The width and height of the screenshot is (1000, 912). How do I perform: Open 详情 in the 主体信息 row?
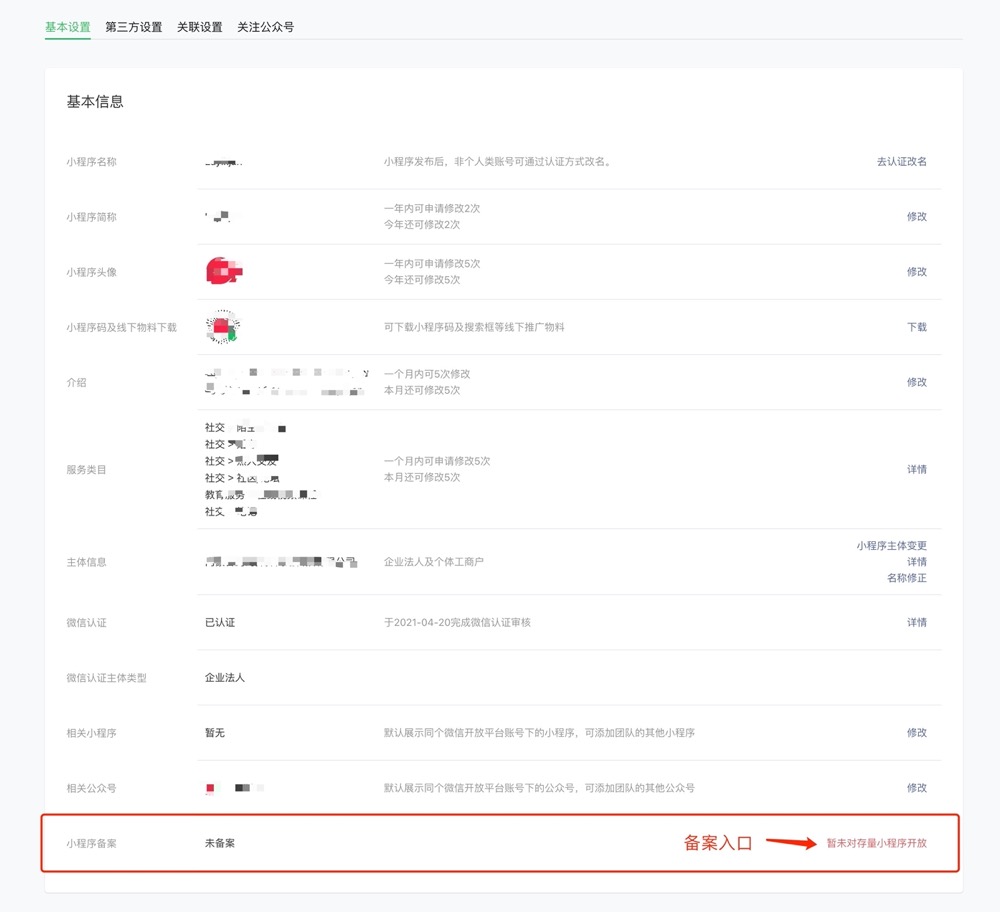(x=916, y=562)
